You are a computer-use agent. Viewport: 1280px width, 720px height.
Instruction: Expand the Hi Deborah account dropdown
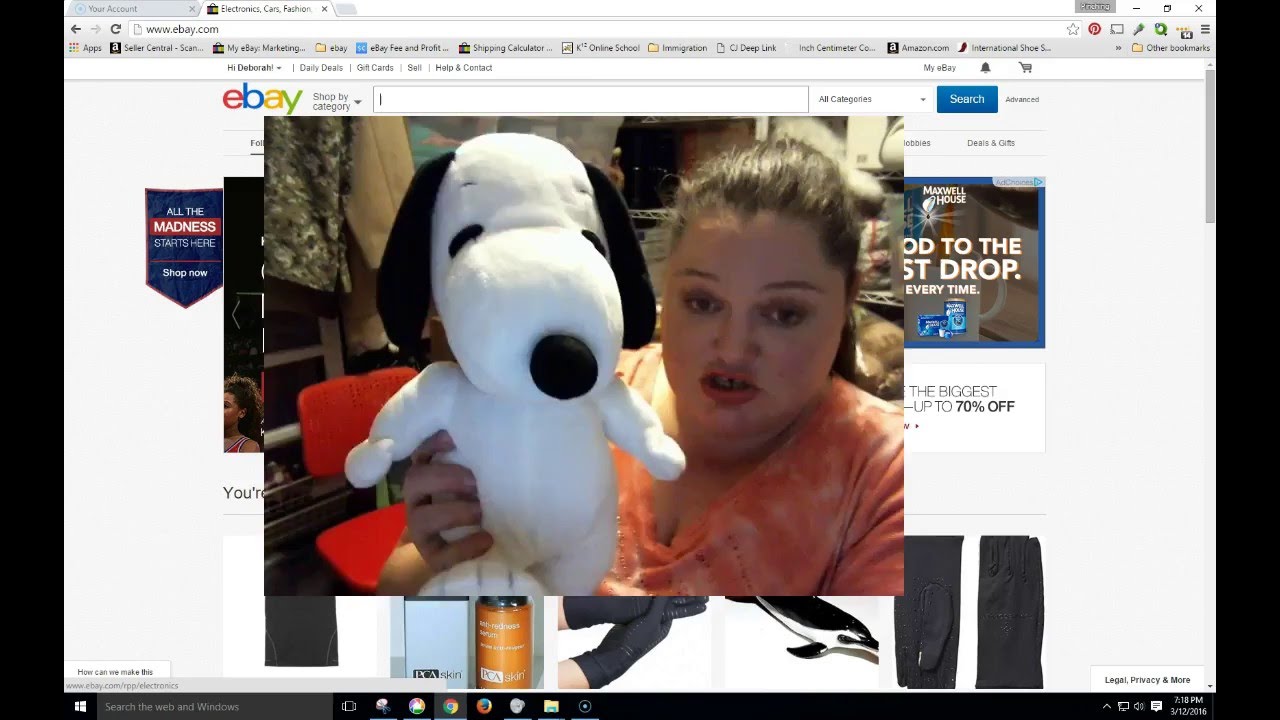coord(255,68)
